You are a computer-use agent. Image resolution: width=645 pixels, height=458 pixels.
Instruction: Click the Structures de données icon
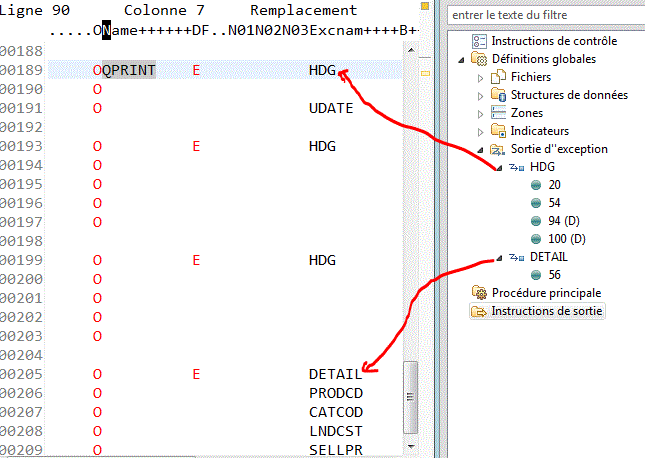pyautogui.click(x=498, y=95)
